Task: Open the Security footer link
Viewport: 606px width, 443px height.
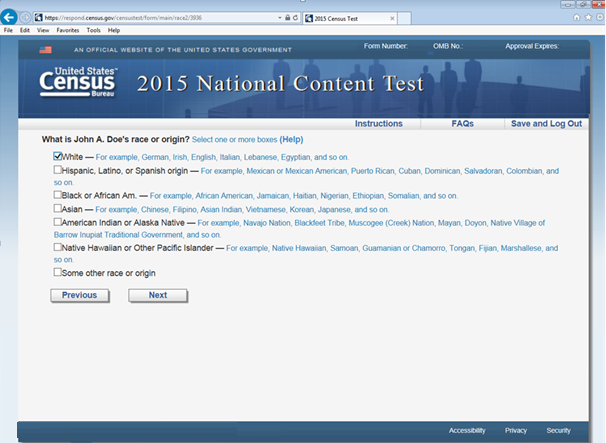Action: [558, 431]
